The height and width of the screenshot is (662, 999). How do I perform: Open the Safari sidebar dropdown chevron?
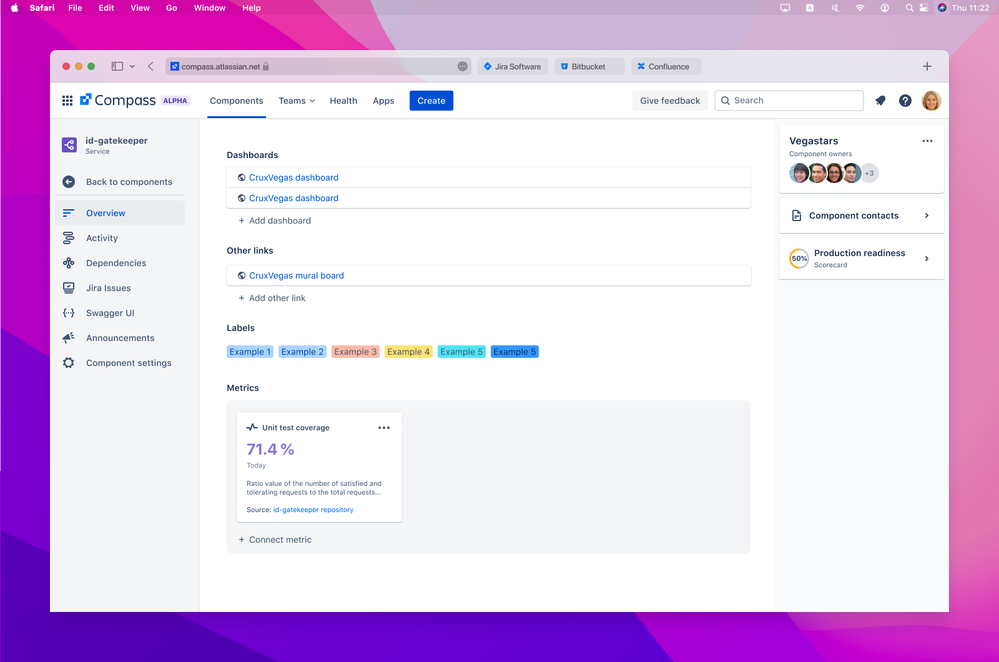pyautogui.click(x=132, y=66)
